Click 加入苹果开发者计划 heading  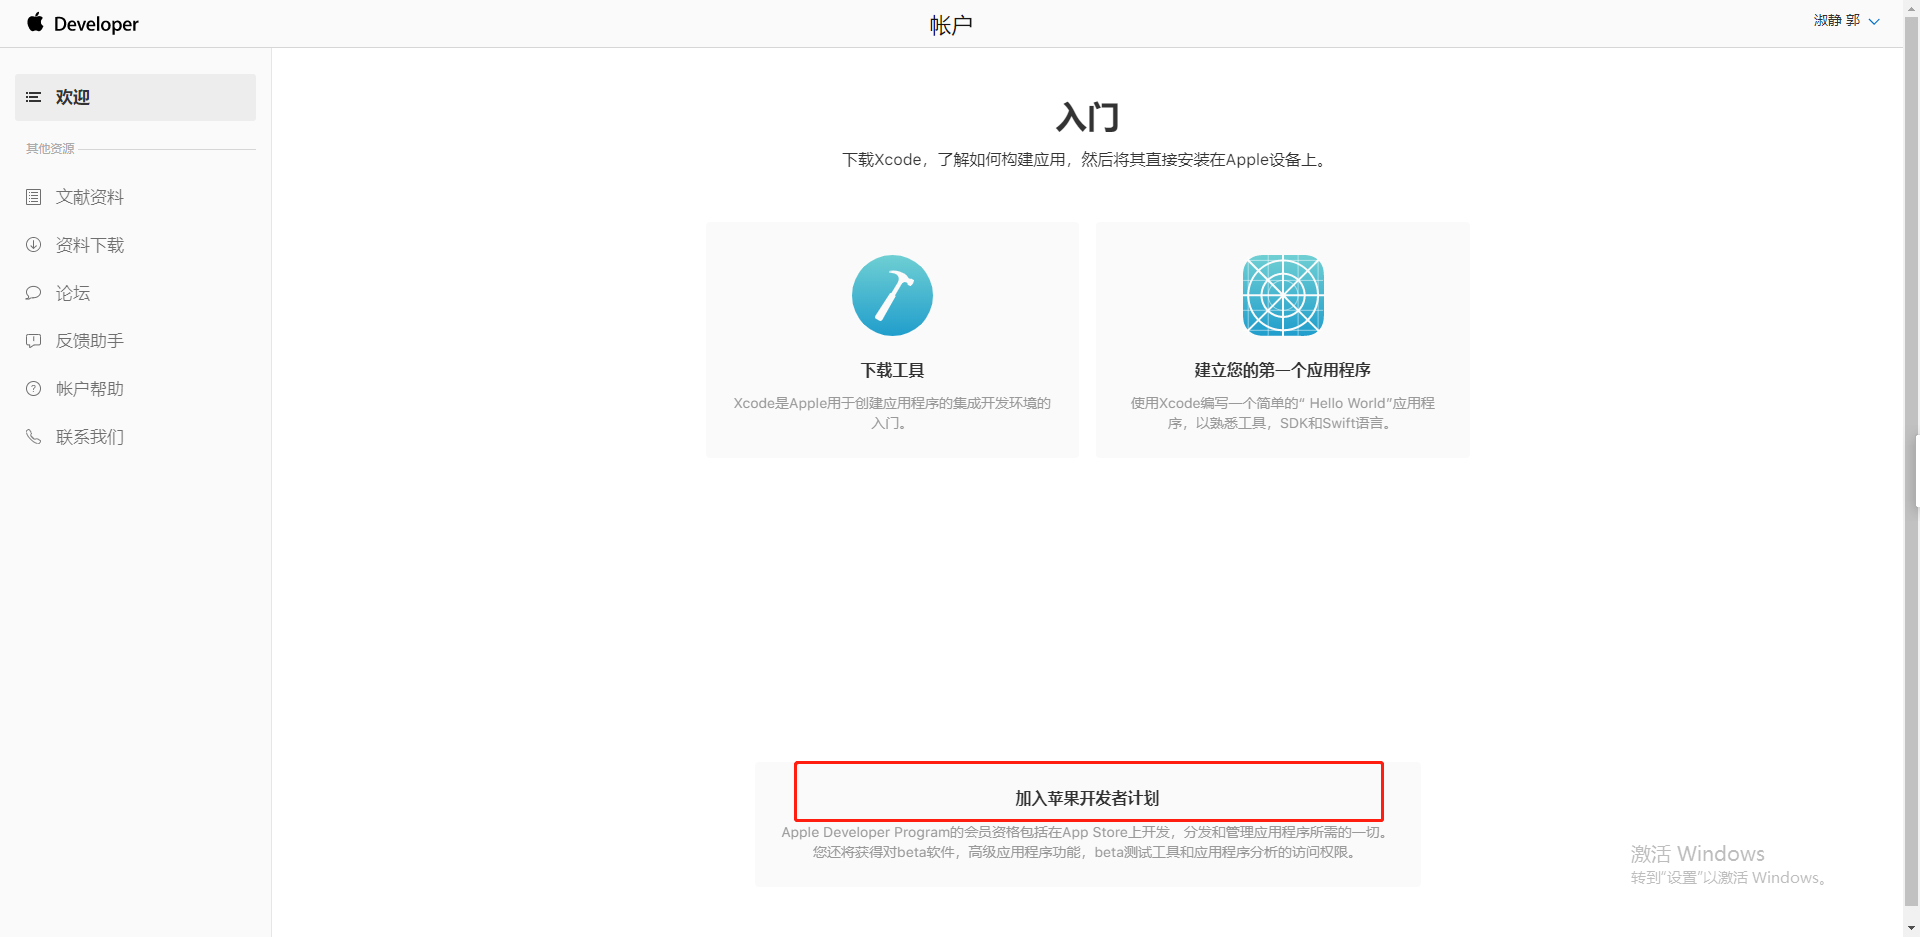[x=1087, y=798]
